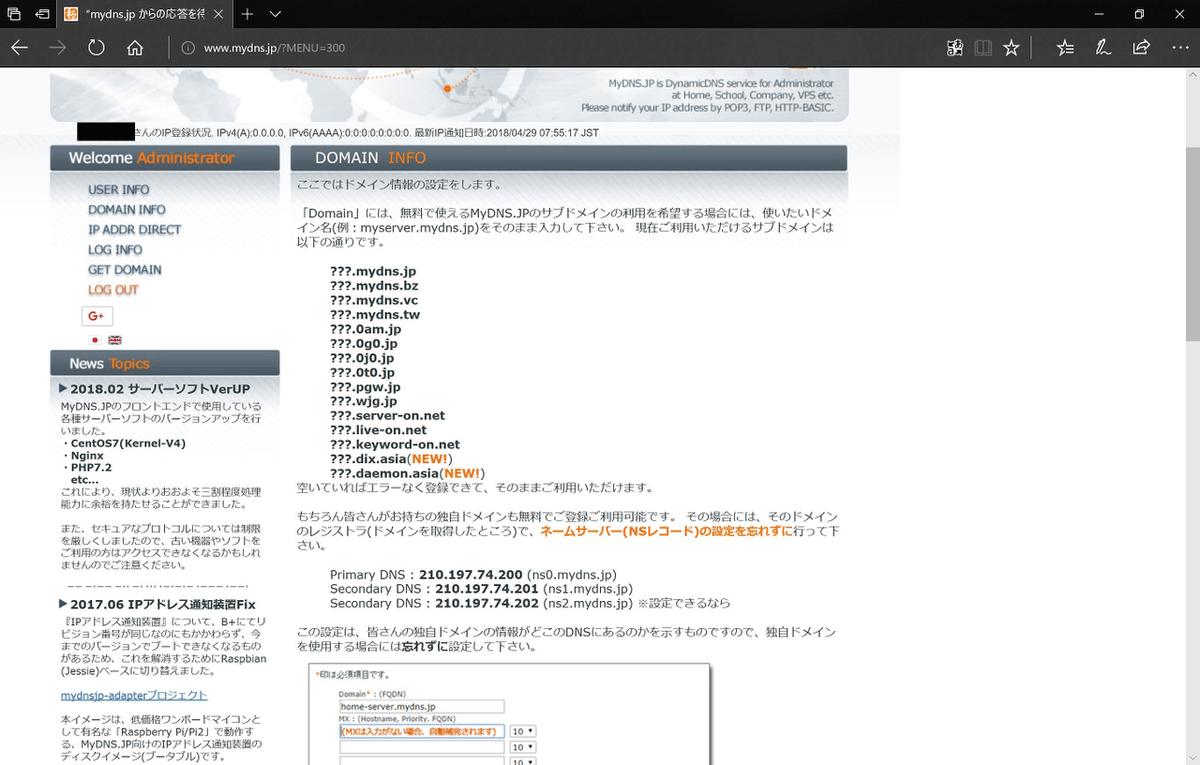1200x765 pixels.
Task: Click the ???.daemon.asia domain text
Action: click(x=383, y=473)
